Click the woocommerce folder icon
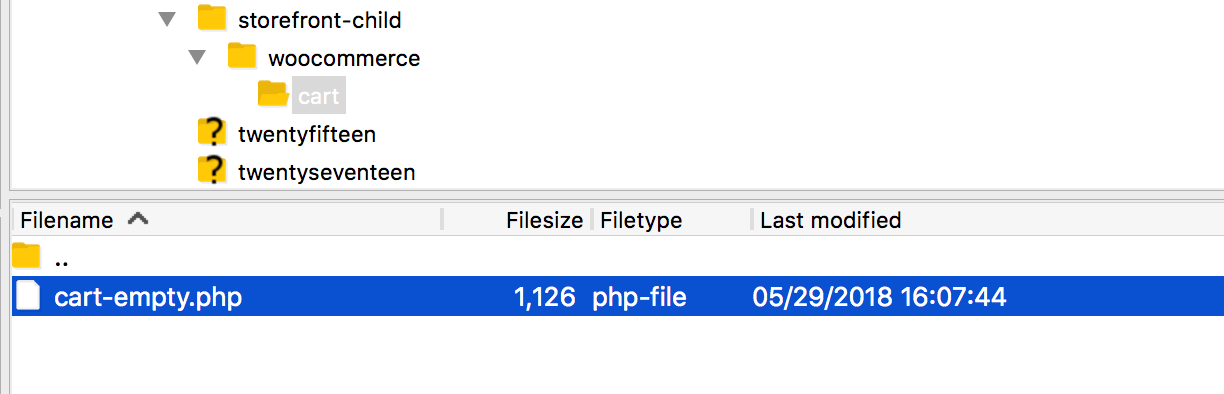 click(x=242, y=57)
